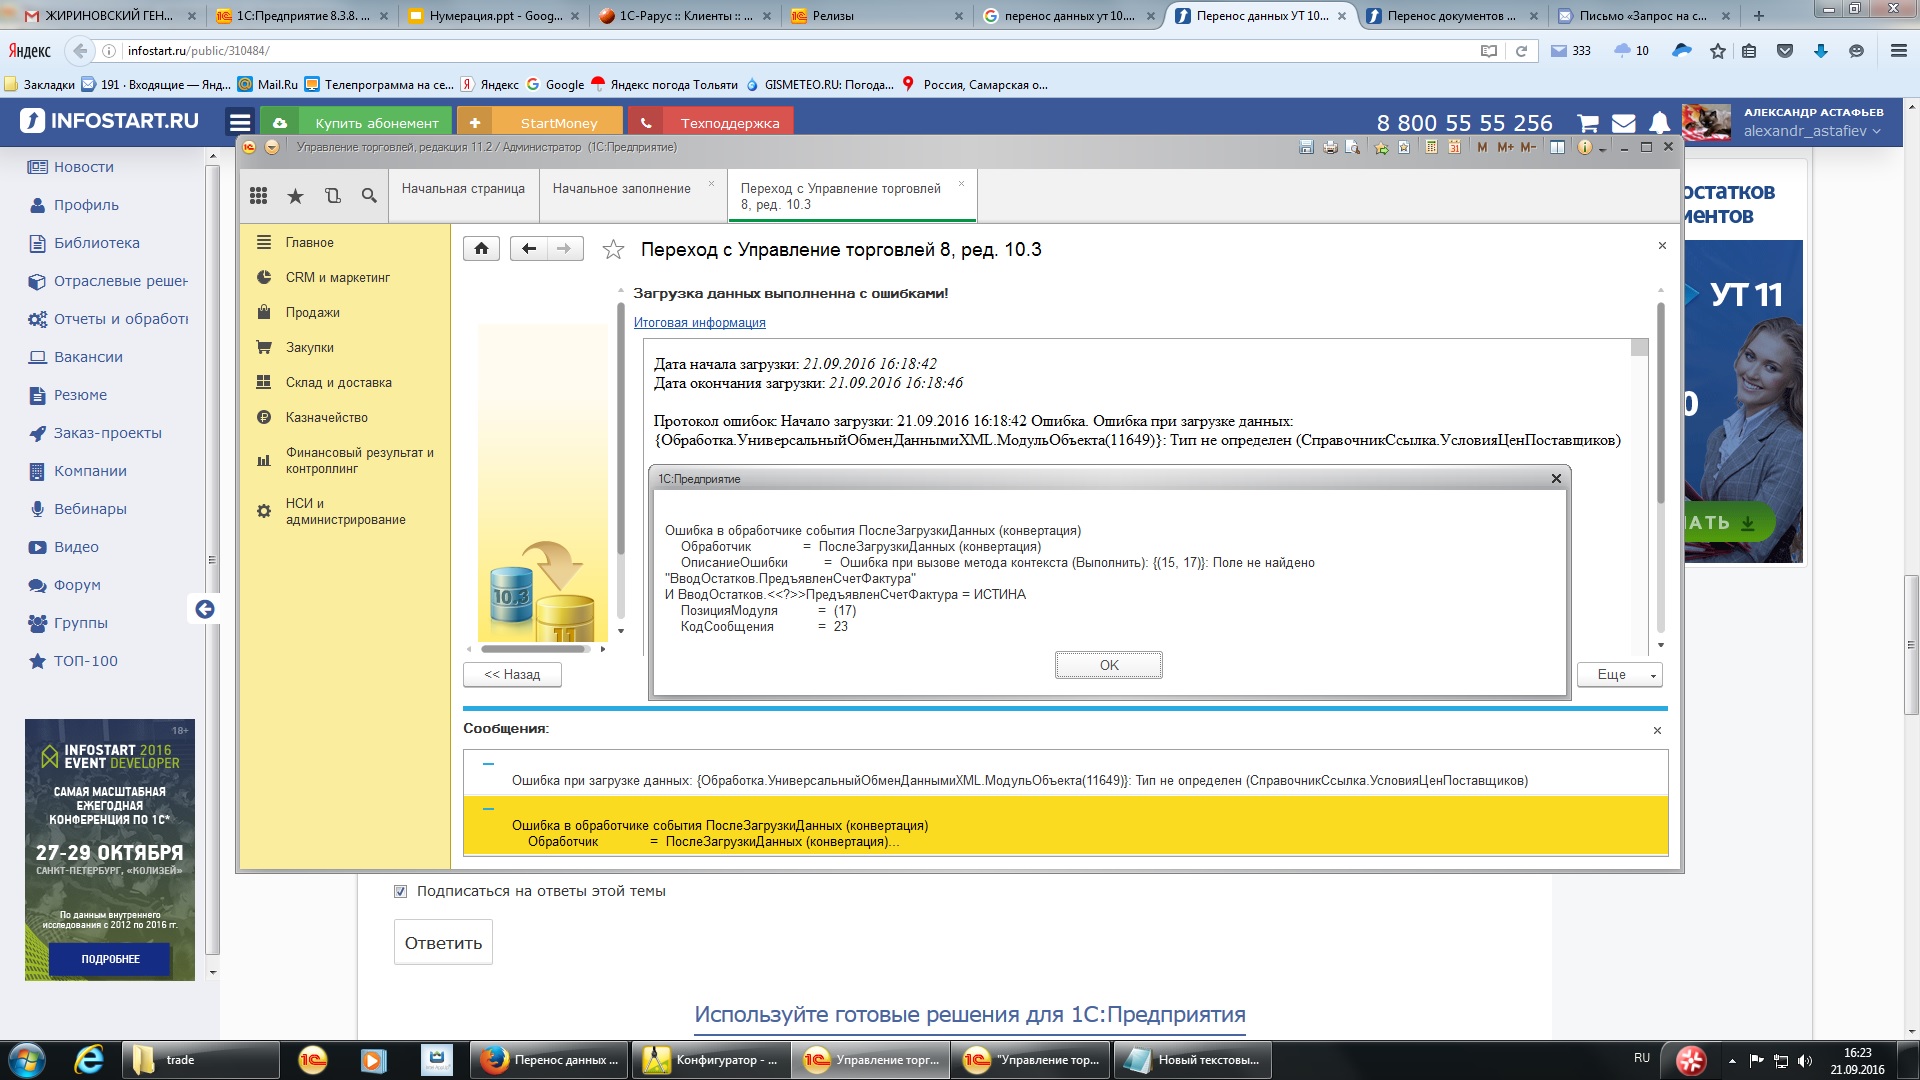Open Главное section in 1C menu
This screenshot has width=1920, height=1080.
point(310,243)
